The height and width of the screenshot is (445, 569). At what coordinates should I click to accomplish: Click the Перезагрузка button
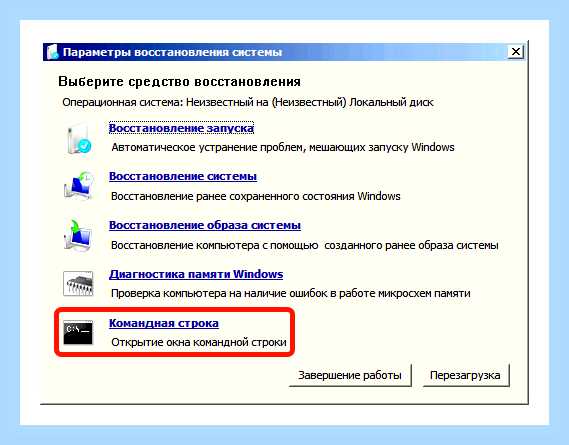coord(466,375)
